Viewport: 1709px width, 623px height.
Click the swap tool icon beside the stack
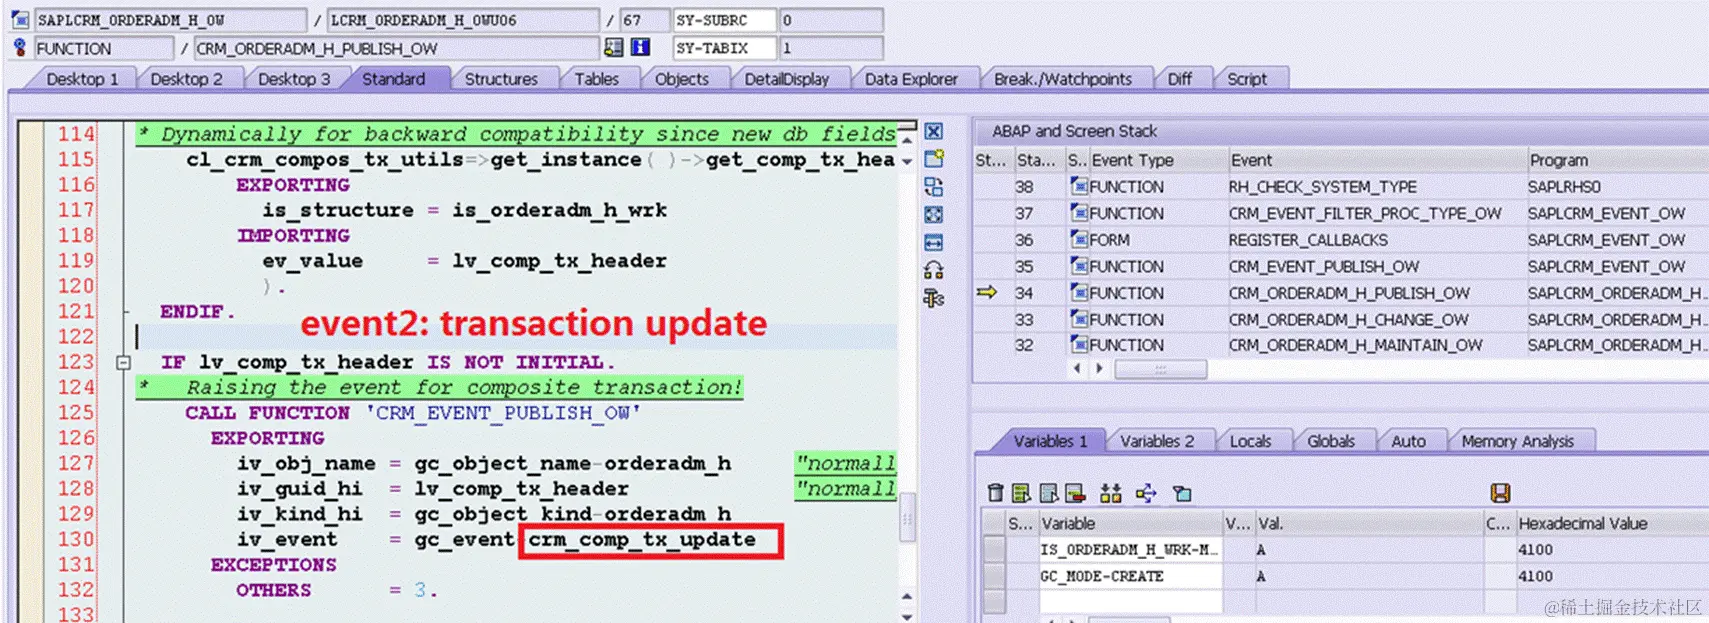pyautogui.click(x=933, y=187)
